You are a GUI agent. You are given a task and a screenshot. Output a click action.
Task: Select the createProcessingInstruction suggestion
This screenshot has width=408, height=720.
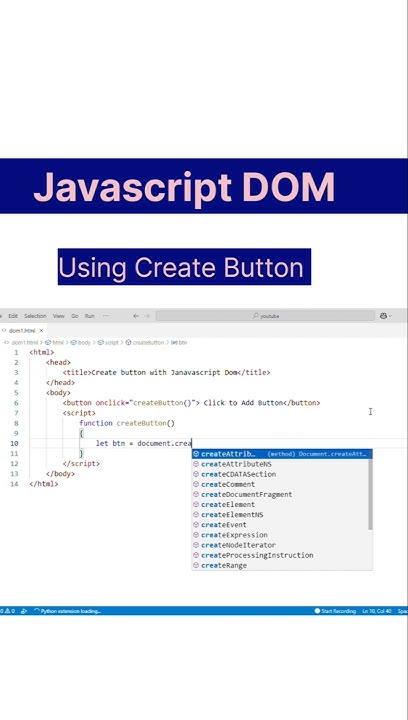(280, 555)
